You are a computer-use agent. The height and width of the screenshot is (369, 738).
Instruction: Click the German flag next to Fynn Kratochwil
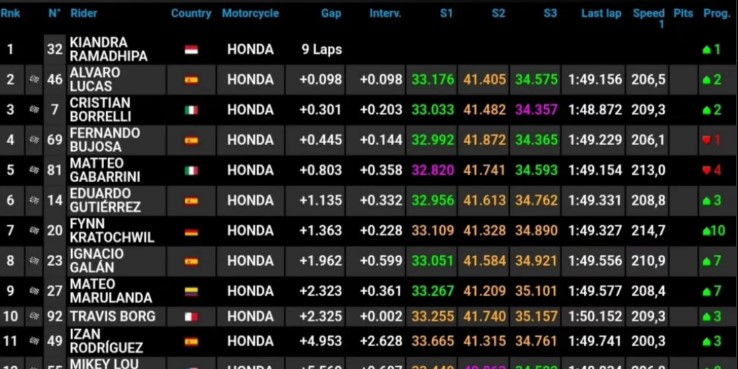191,231
